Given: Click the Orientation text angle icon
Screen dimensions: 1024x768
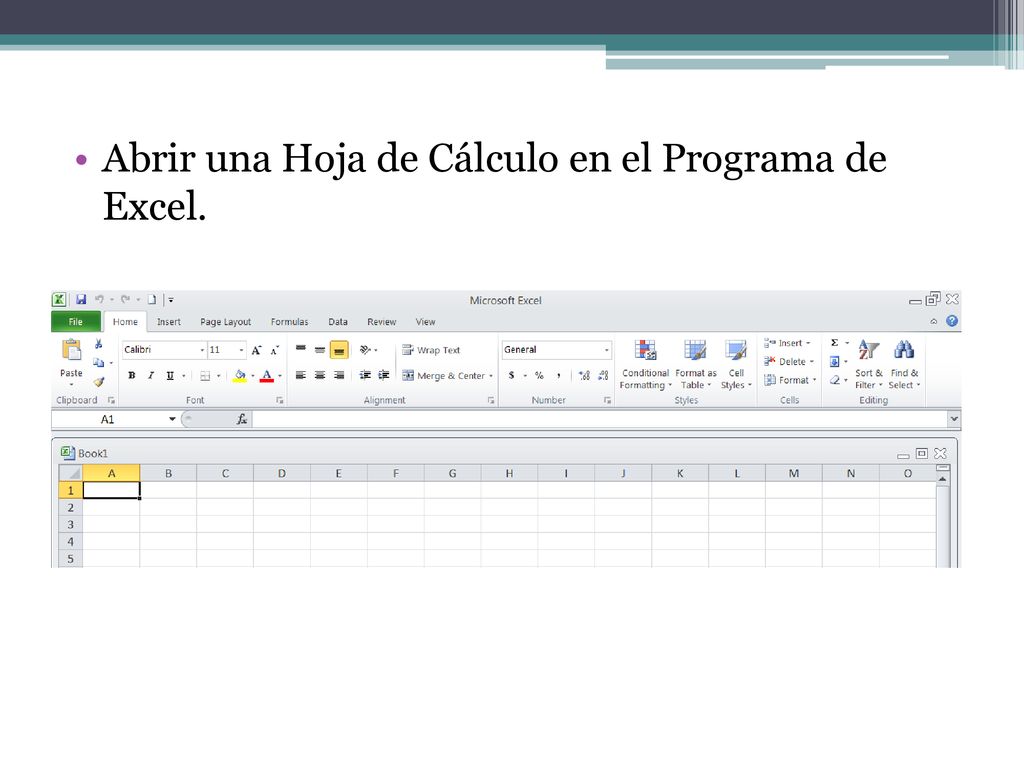Looking at the screenshot, I should click(366, 350).
